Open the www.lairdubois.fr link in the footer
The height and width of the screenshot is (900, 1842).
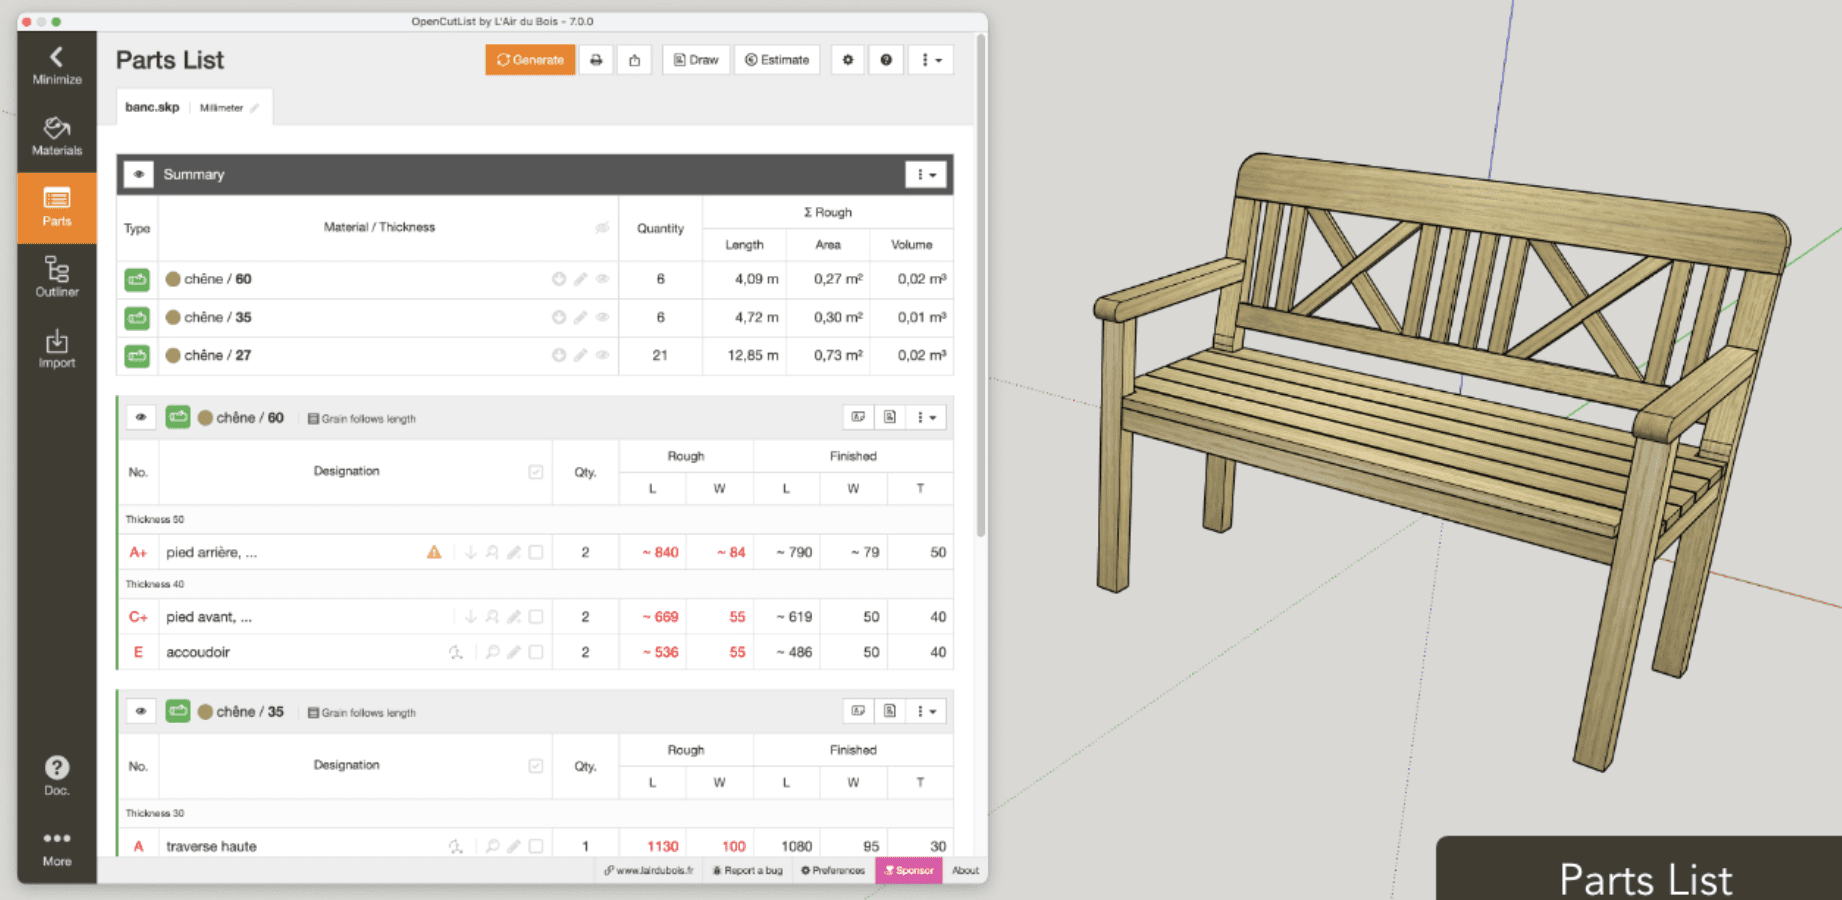tap(649, 870)
